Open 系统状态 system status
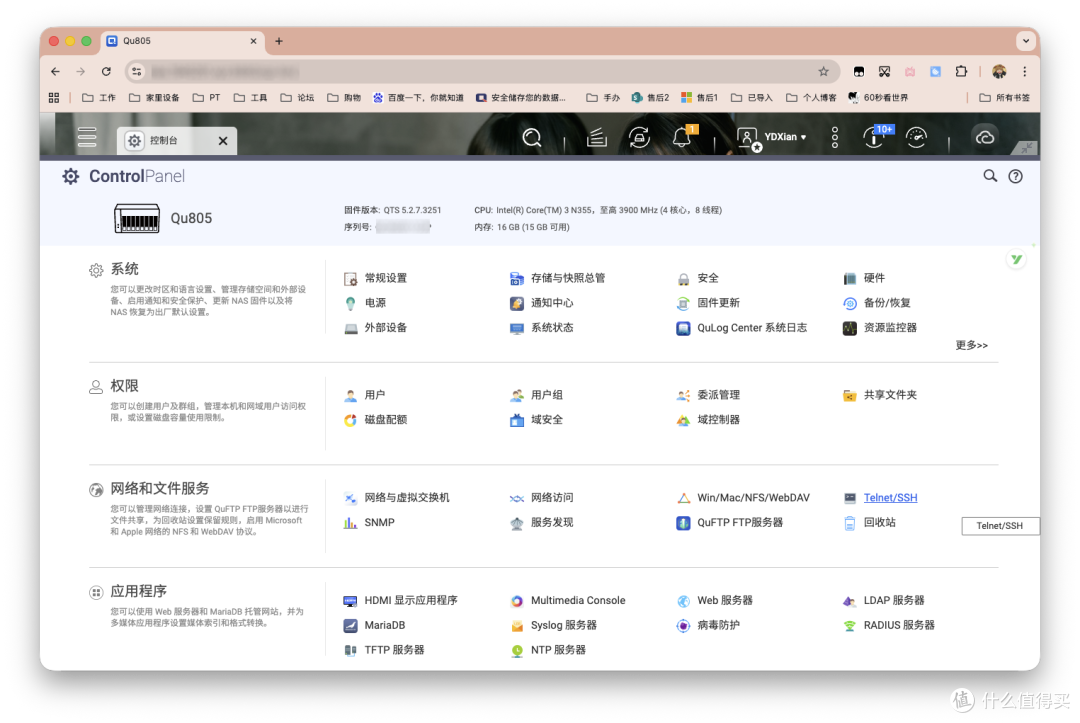 [x=541, y=328]
